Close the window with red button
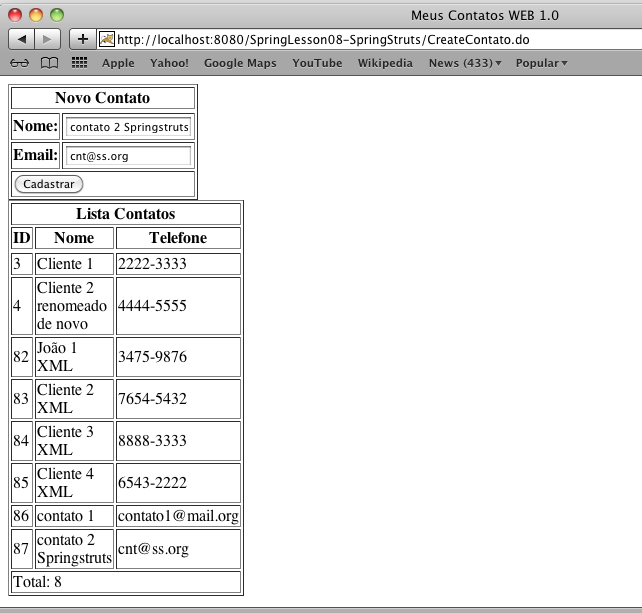The width and height of the screenshot is (642, 613). click(x=15, y=15)
